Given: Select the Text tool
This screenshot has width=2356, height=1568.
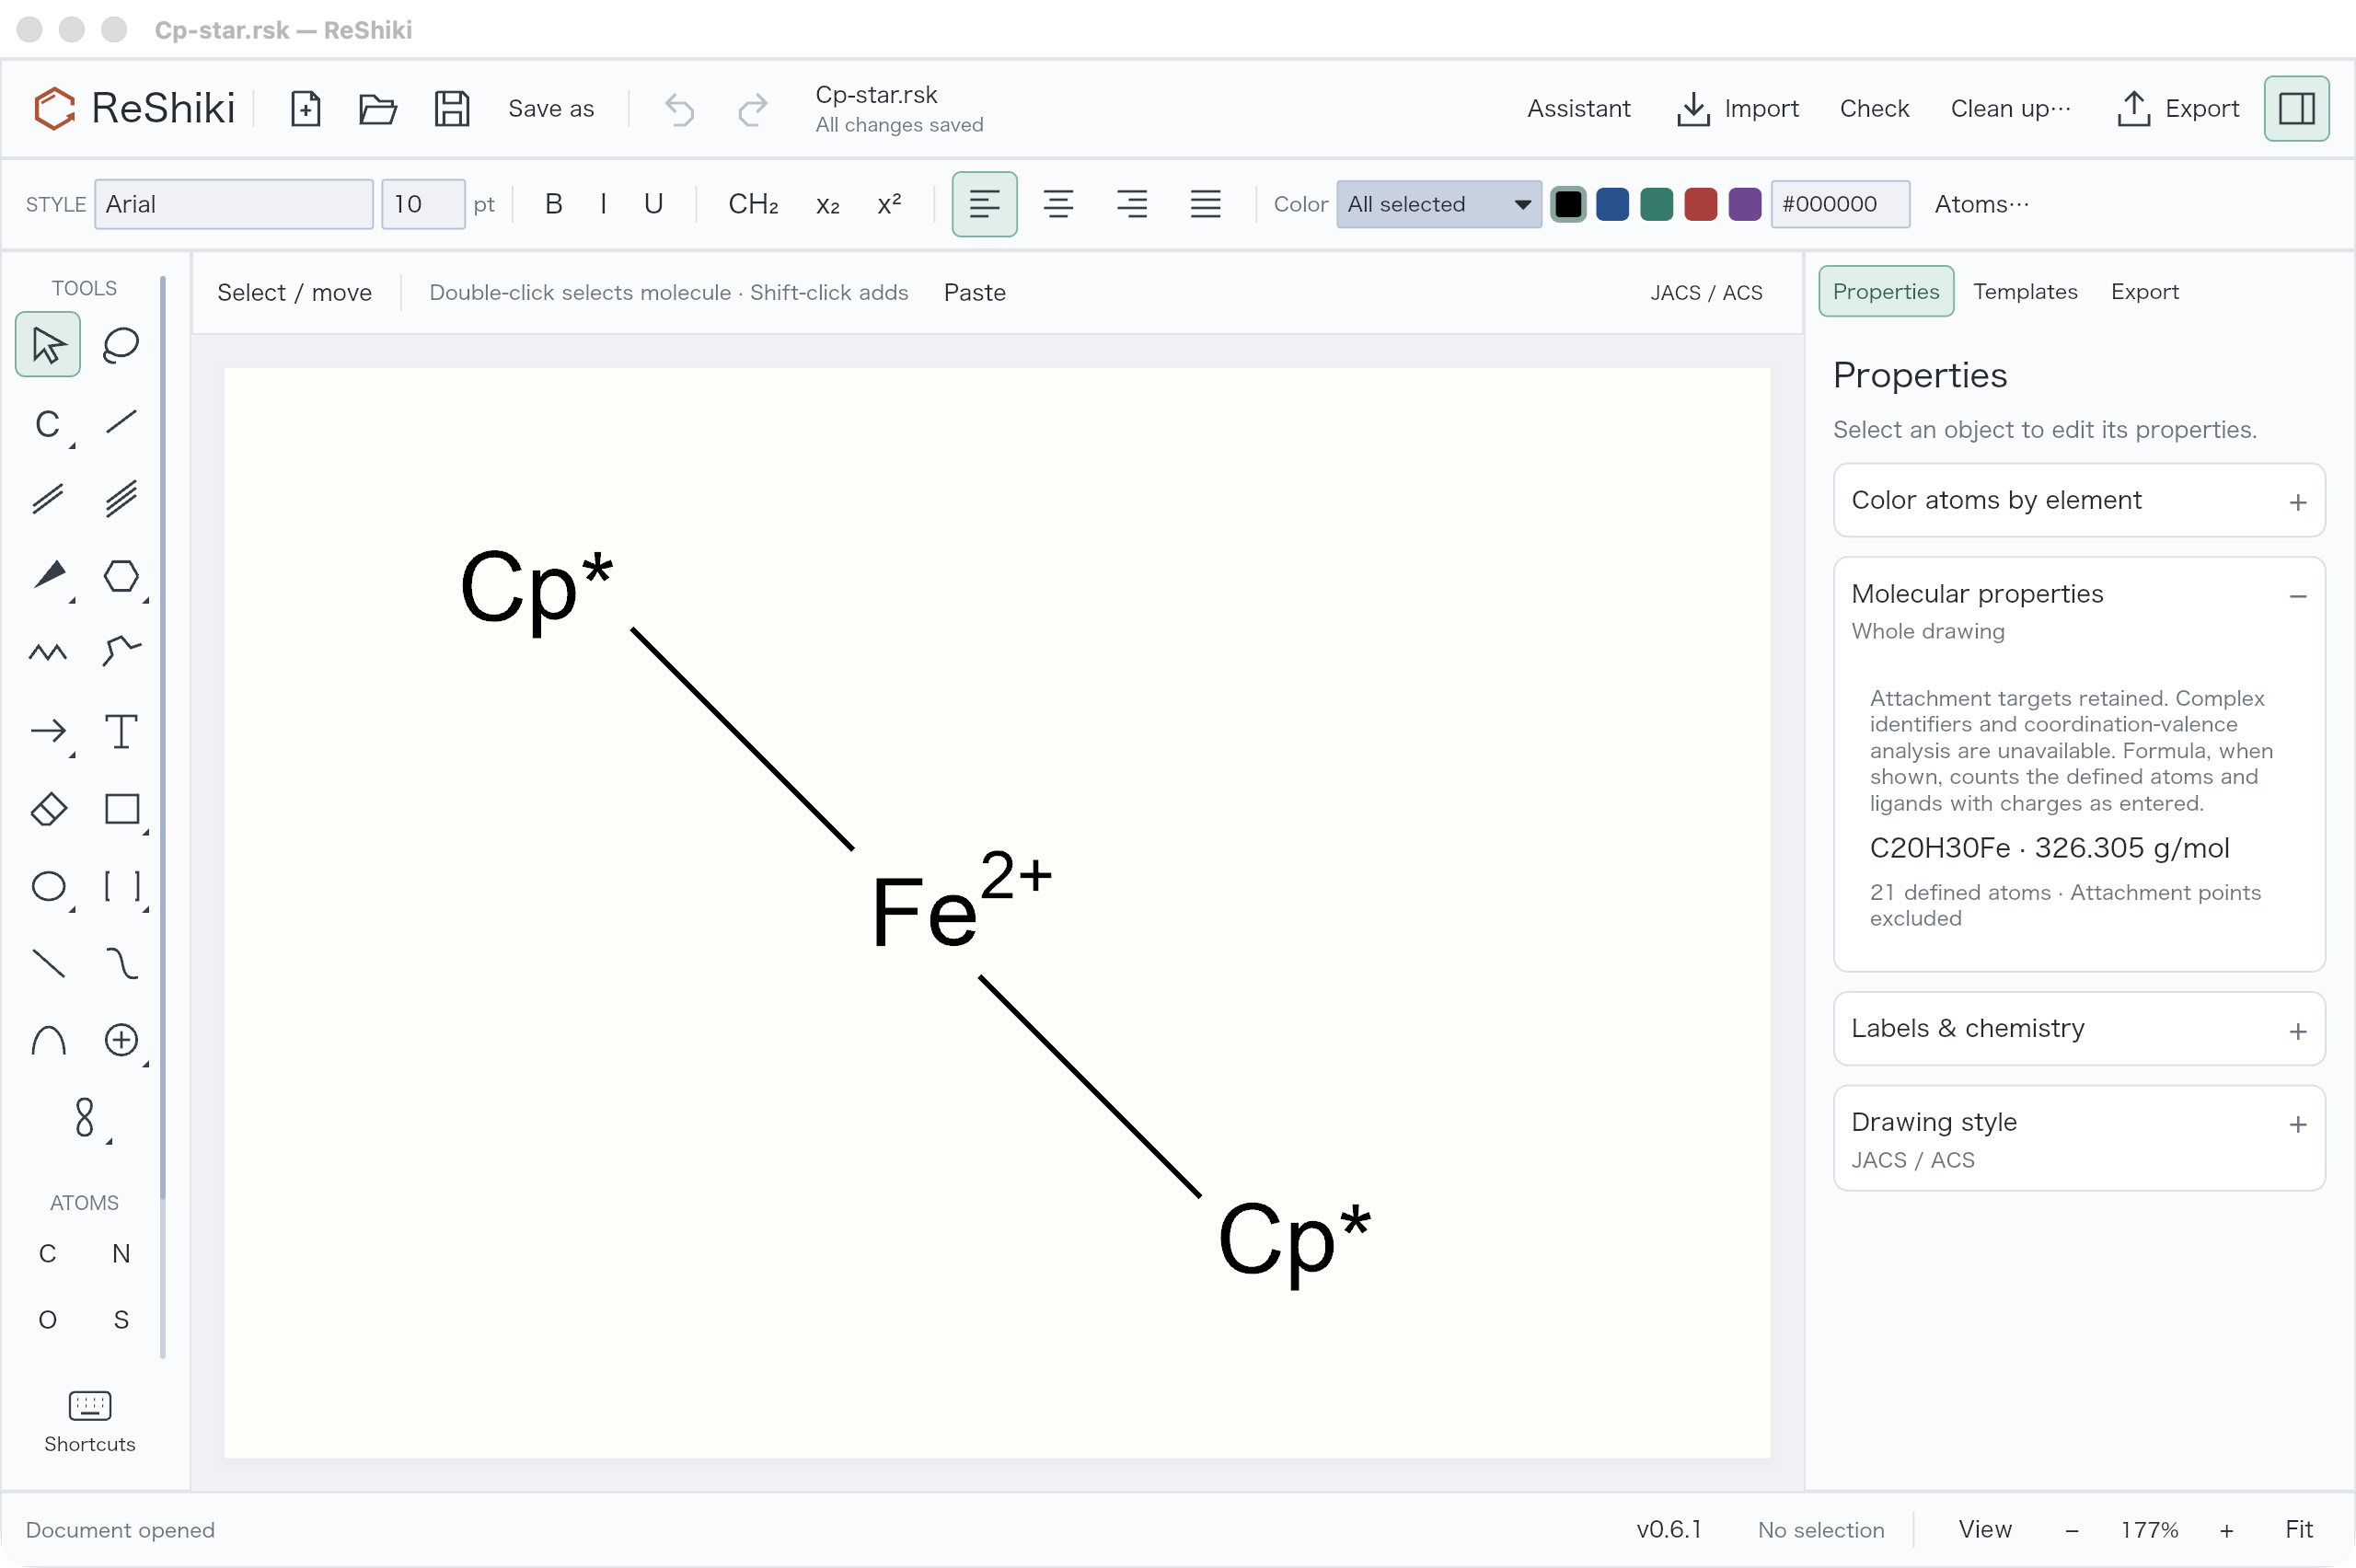Looking at the screenshot, I should click(121, 731).
